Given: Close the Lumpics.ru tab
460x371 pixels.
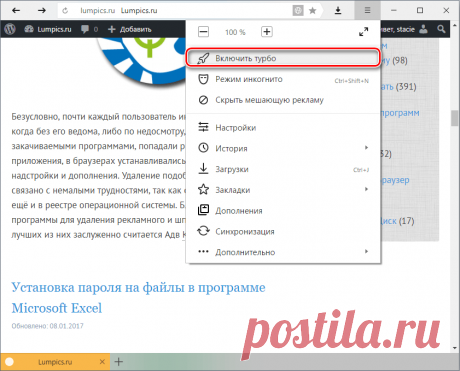Looking at the screenshot, I should click(102, 362).
